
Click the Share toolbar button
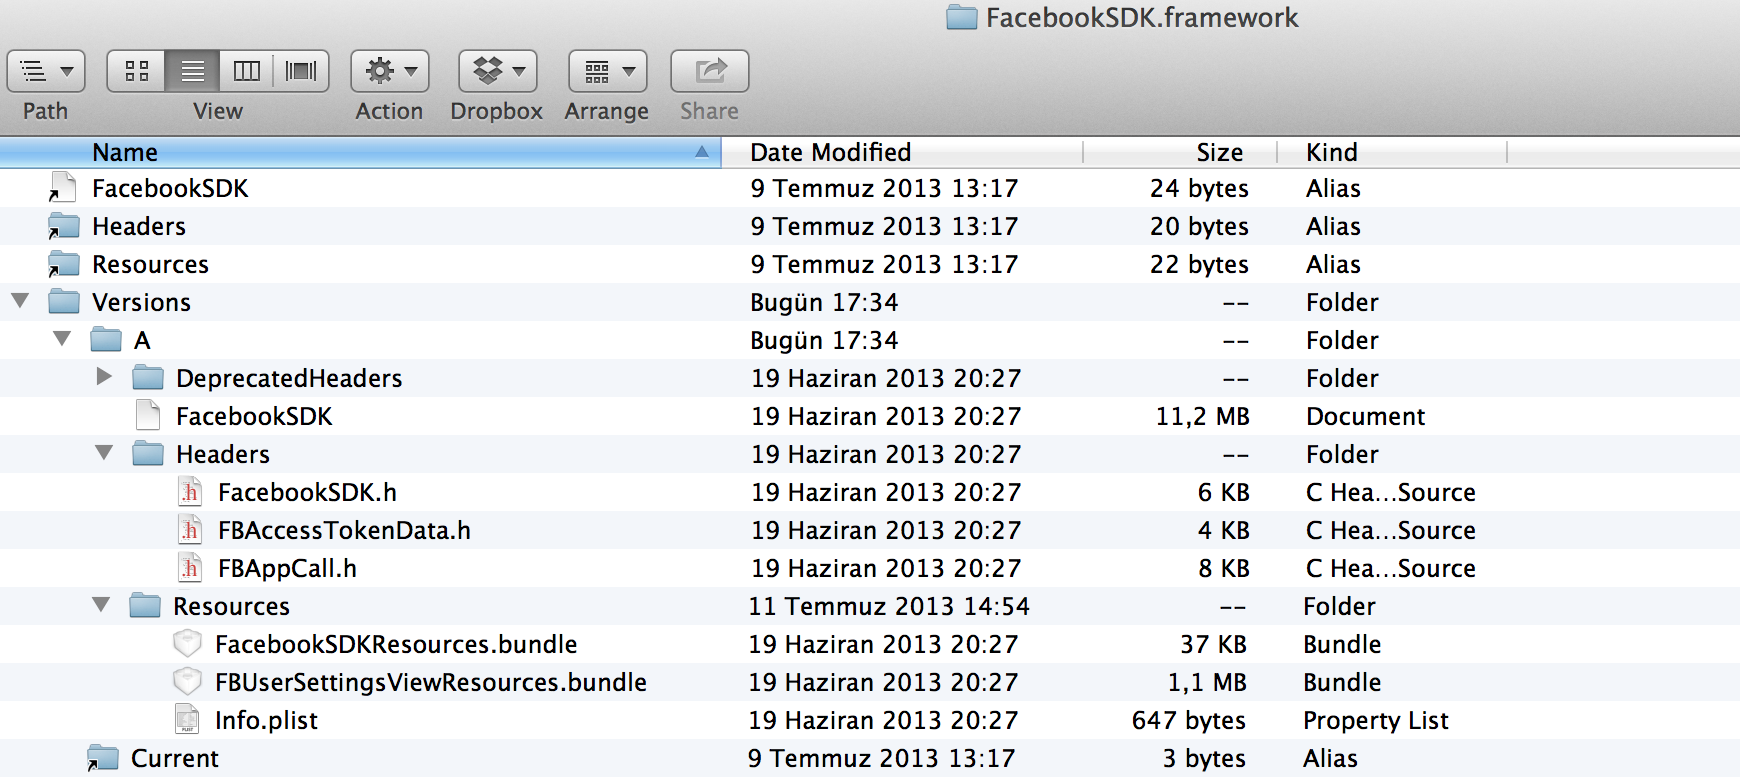click(710, 71)
